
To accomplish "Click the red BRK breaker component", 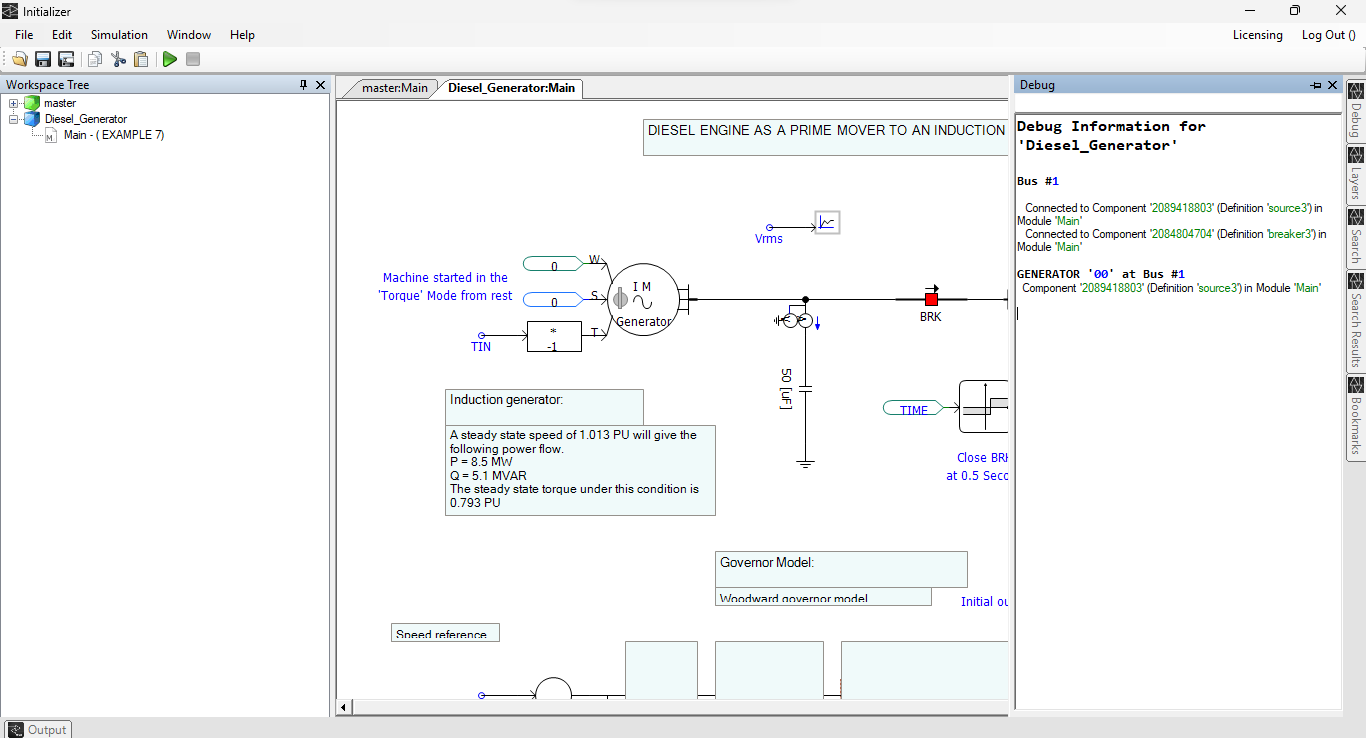I will [931, 299].
